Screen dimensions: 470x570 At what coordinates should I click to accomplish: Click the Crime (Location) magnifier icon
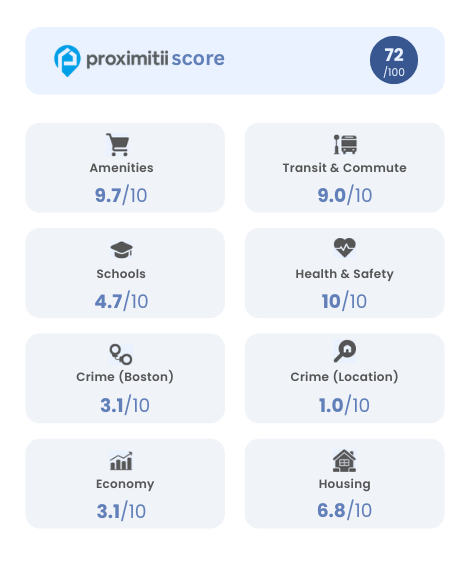pyautogui.click(x=345, y=351)
